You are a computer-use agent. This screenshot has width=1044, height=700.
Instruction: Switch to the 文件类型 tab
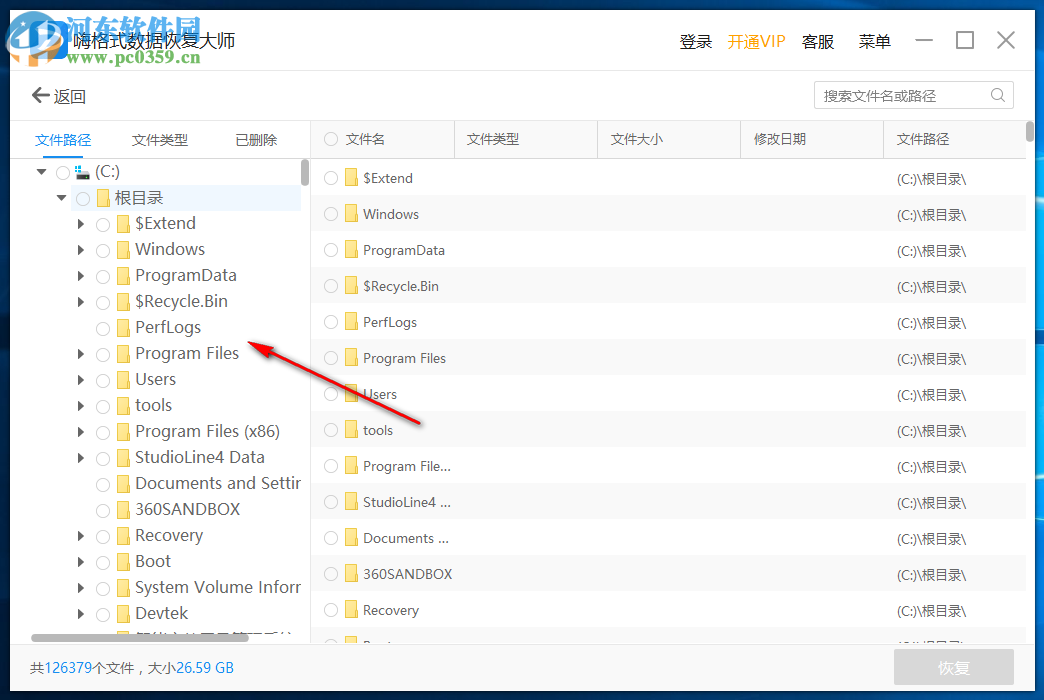(160, 140)
